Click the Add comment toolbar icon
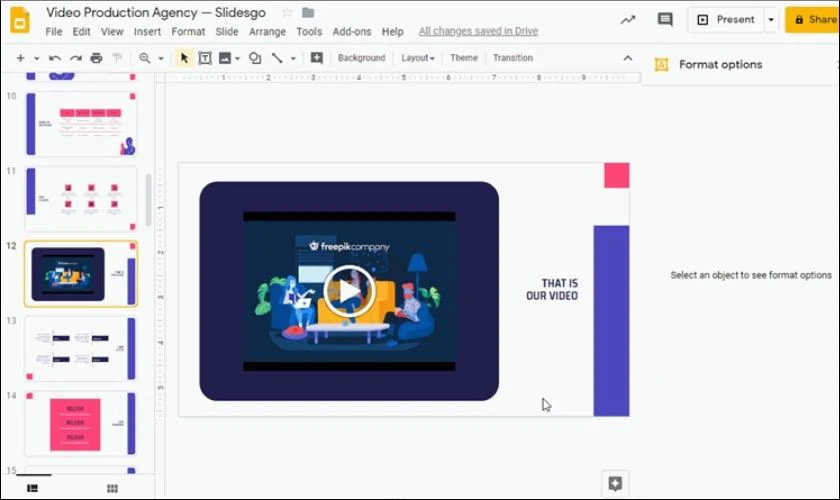Viewport: 840px width, 500px height. [317, 58]
